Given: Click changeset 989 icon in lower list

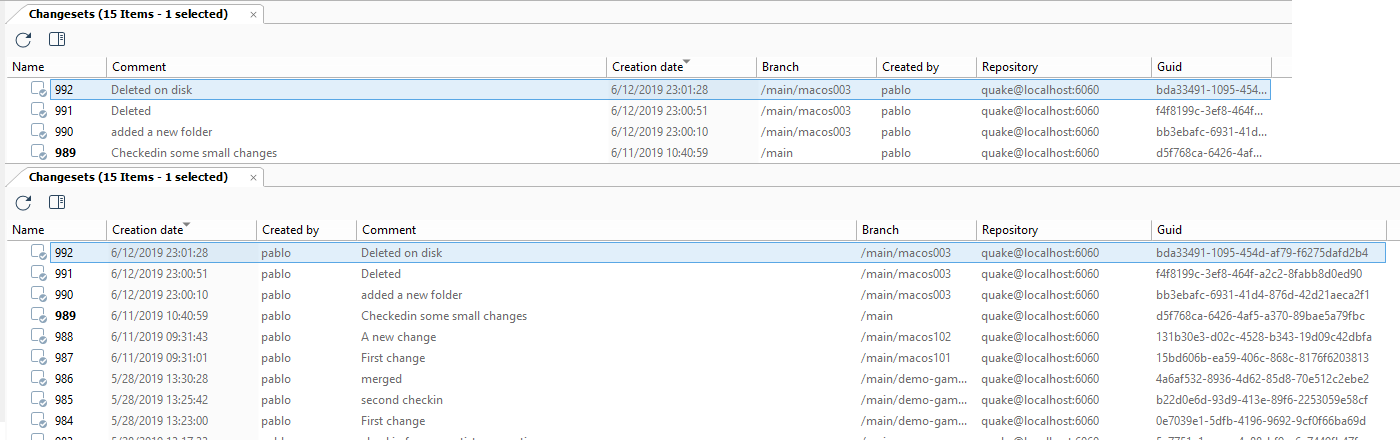Looking at the screenshot, I should tap(38, 316).
